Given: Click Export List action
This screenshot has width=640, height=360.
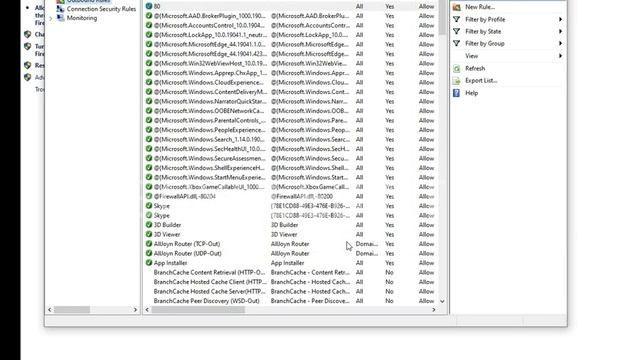Looking at the screenshot, I should point(481,80).
